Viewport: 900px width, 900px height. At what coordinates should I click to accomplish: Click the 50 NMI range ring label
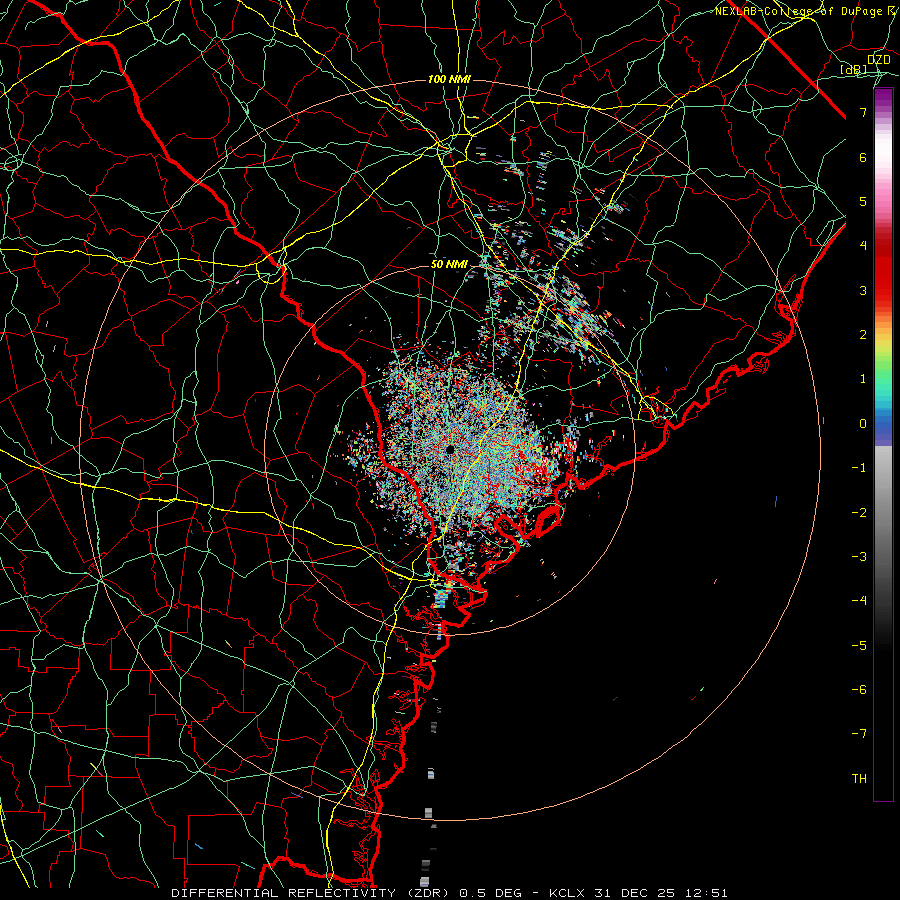[x=449, y=264]
